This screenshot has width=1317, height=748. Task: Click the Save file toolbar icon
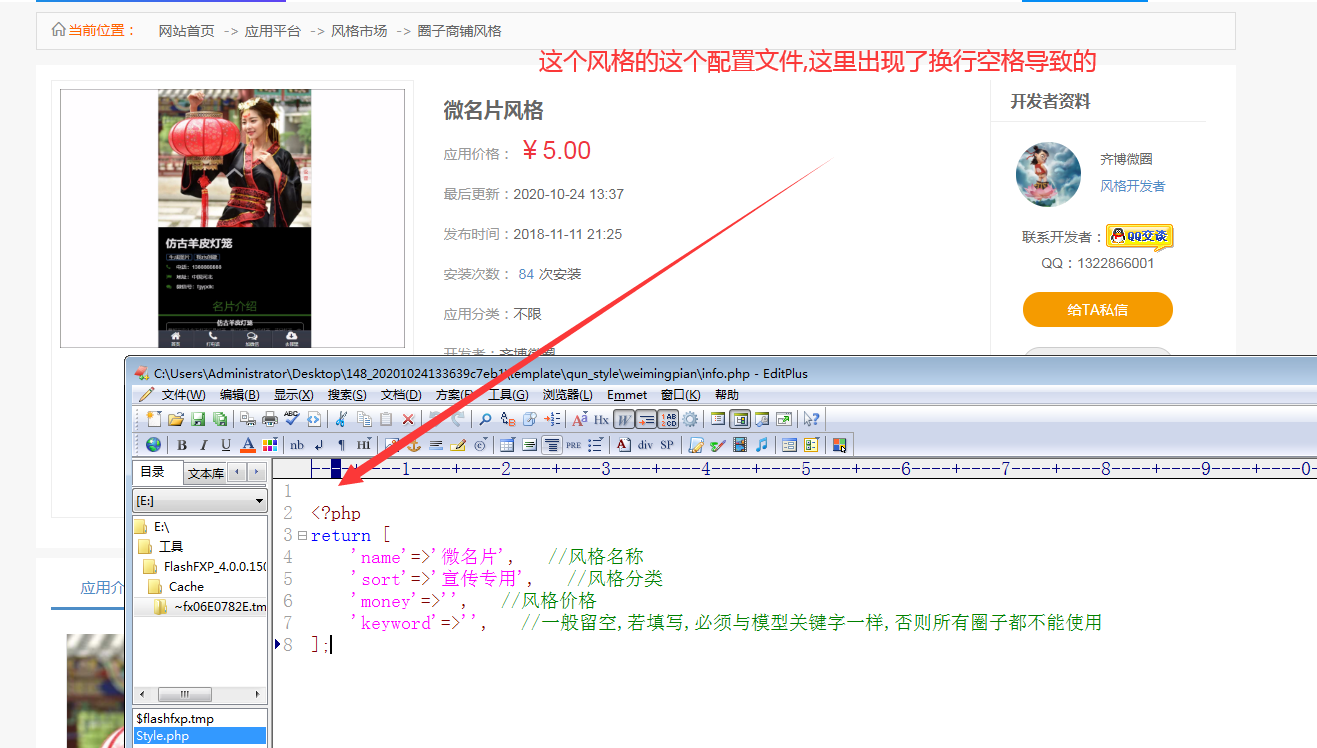click(x=198, y=419)
